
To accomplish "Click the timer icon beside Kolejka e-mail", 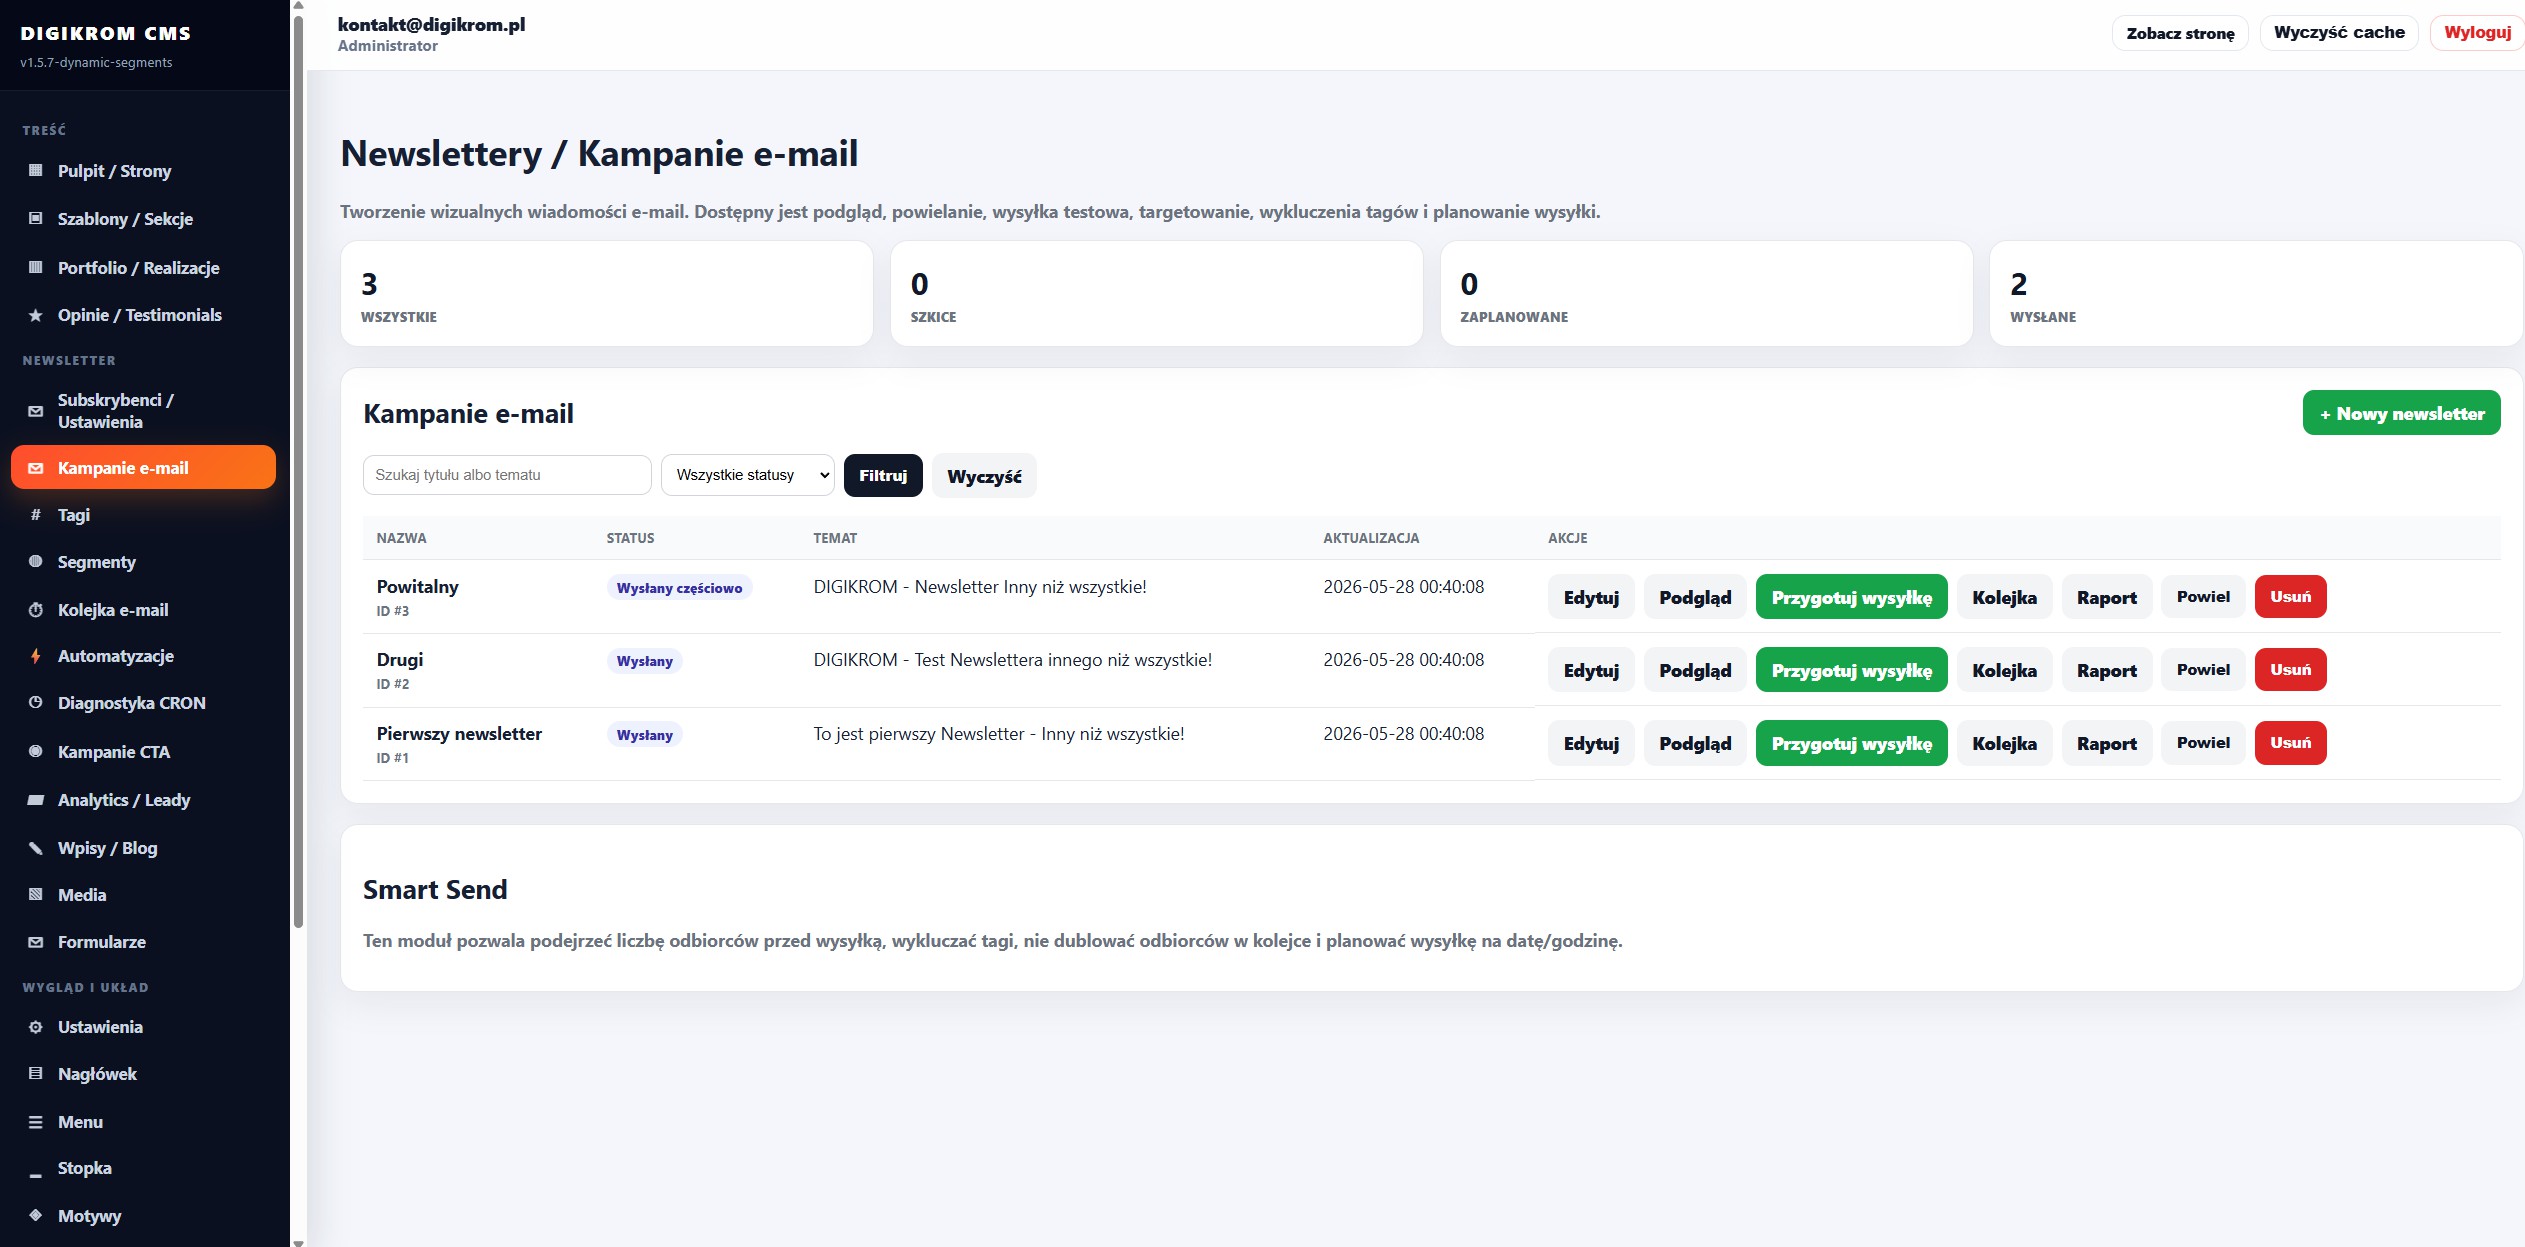I will point(36,610).
